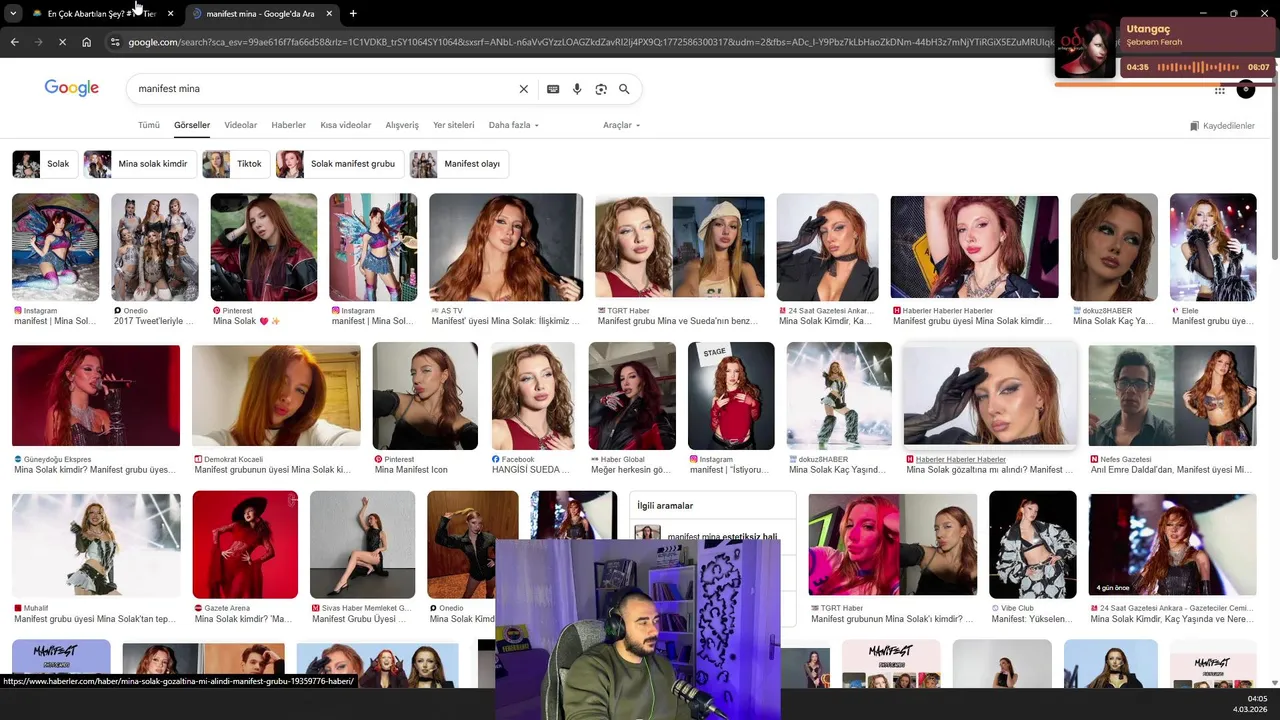1280x720 pixels.
Task: Open the Google apps grid icon
Action: pos(1219,90)
